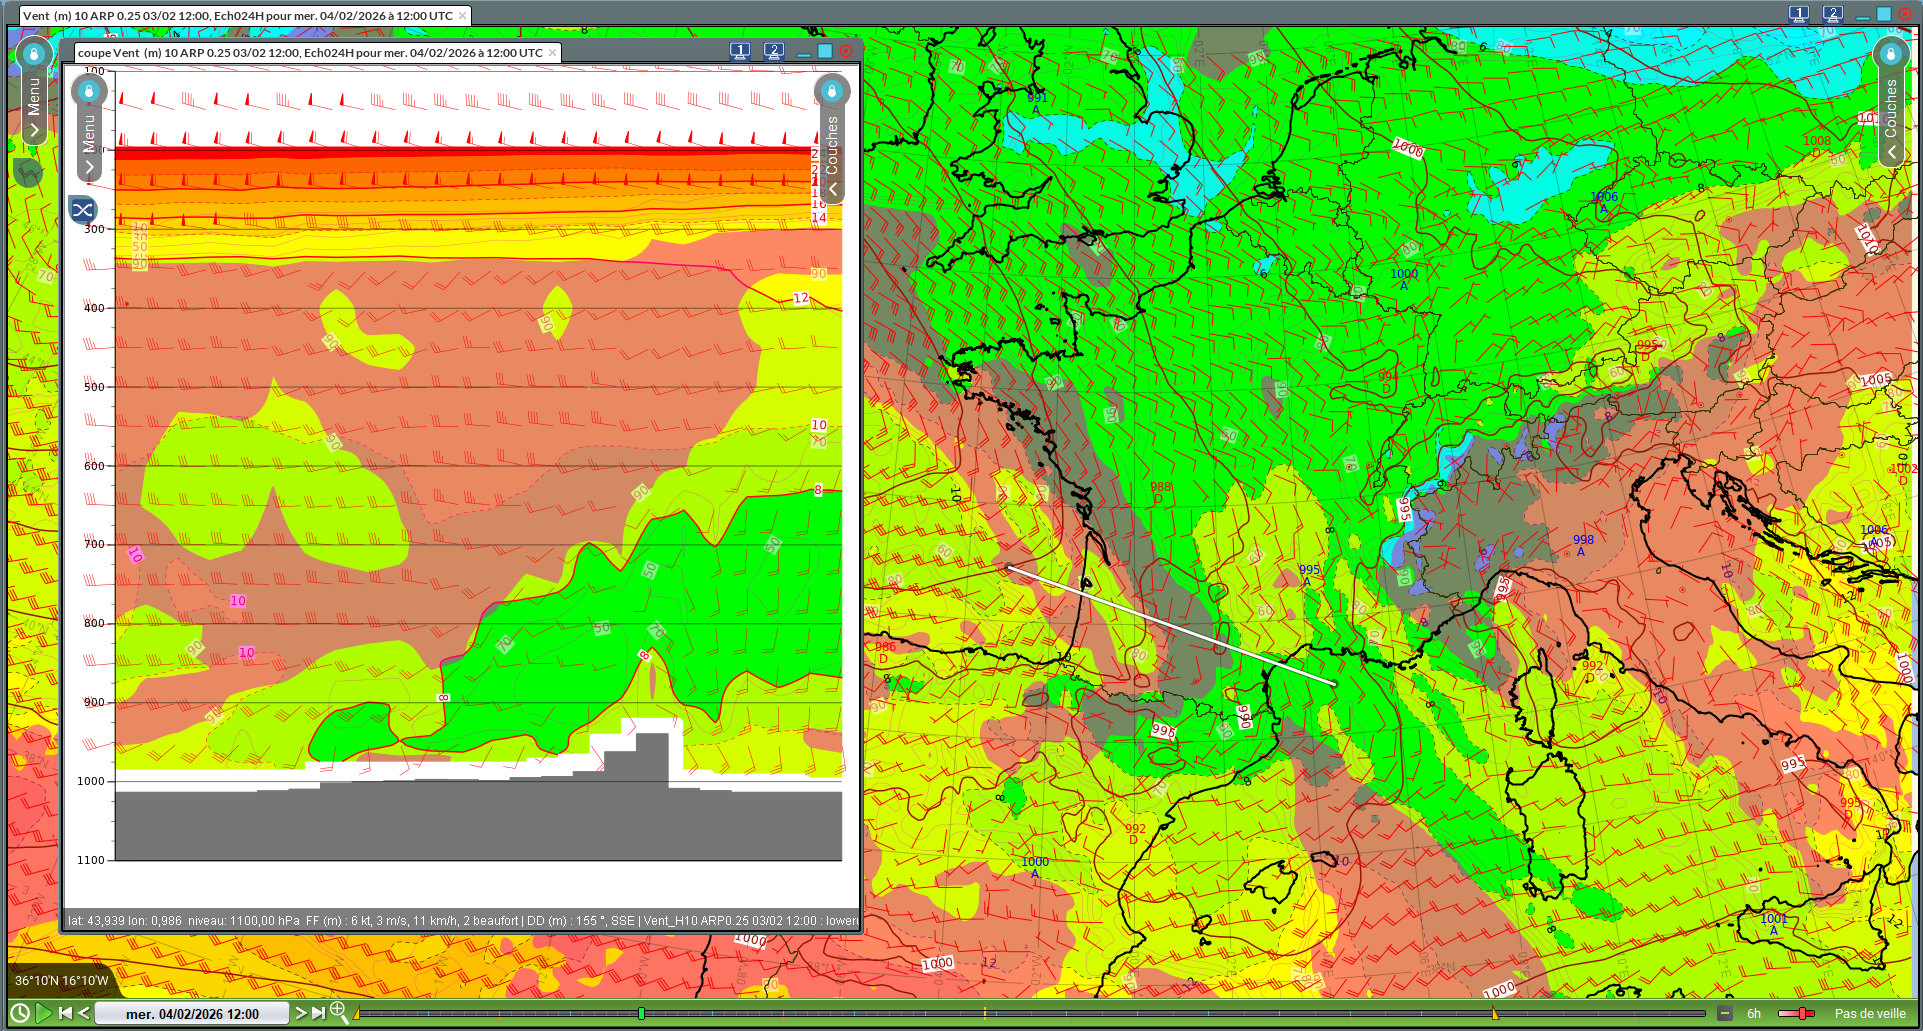This screenshot has width=1923, height=1031.
Task: Select the 'coupe Vent' cross-section tab
Action: click(x=309, y=53)
